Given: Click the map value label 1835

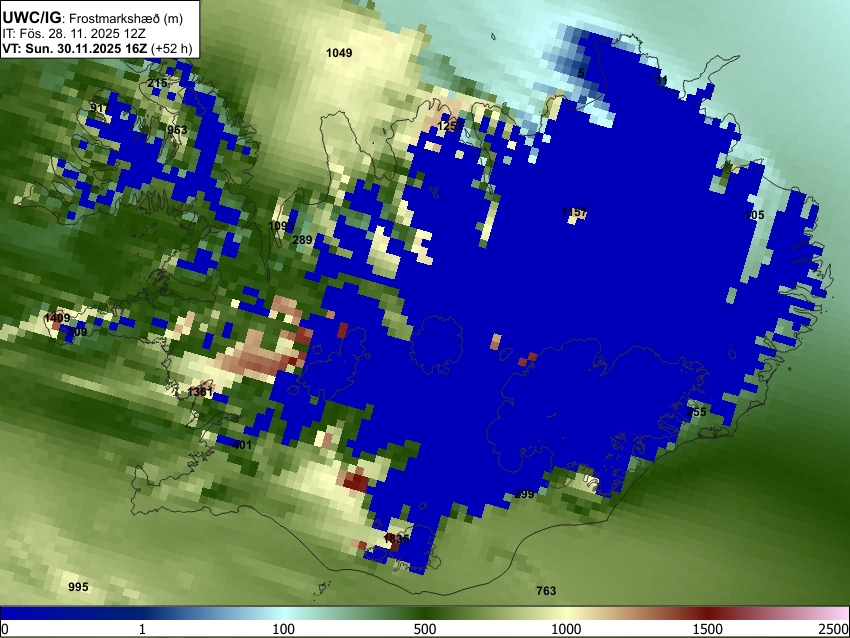Looking at the screenshot, I should pyautogui.click(x=396, y=539).
